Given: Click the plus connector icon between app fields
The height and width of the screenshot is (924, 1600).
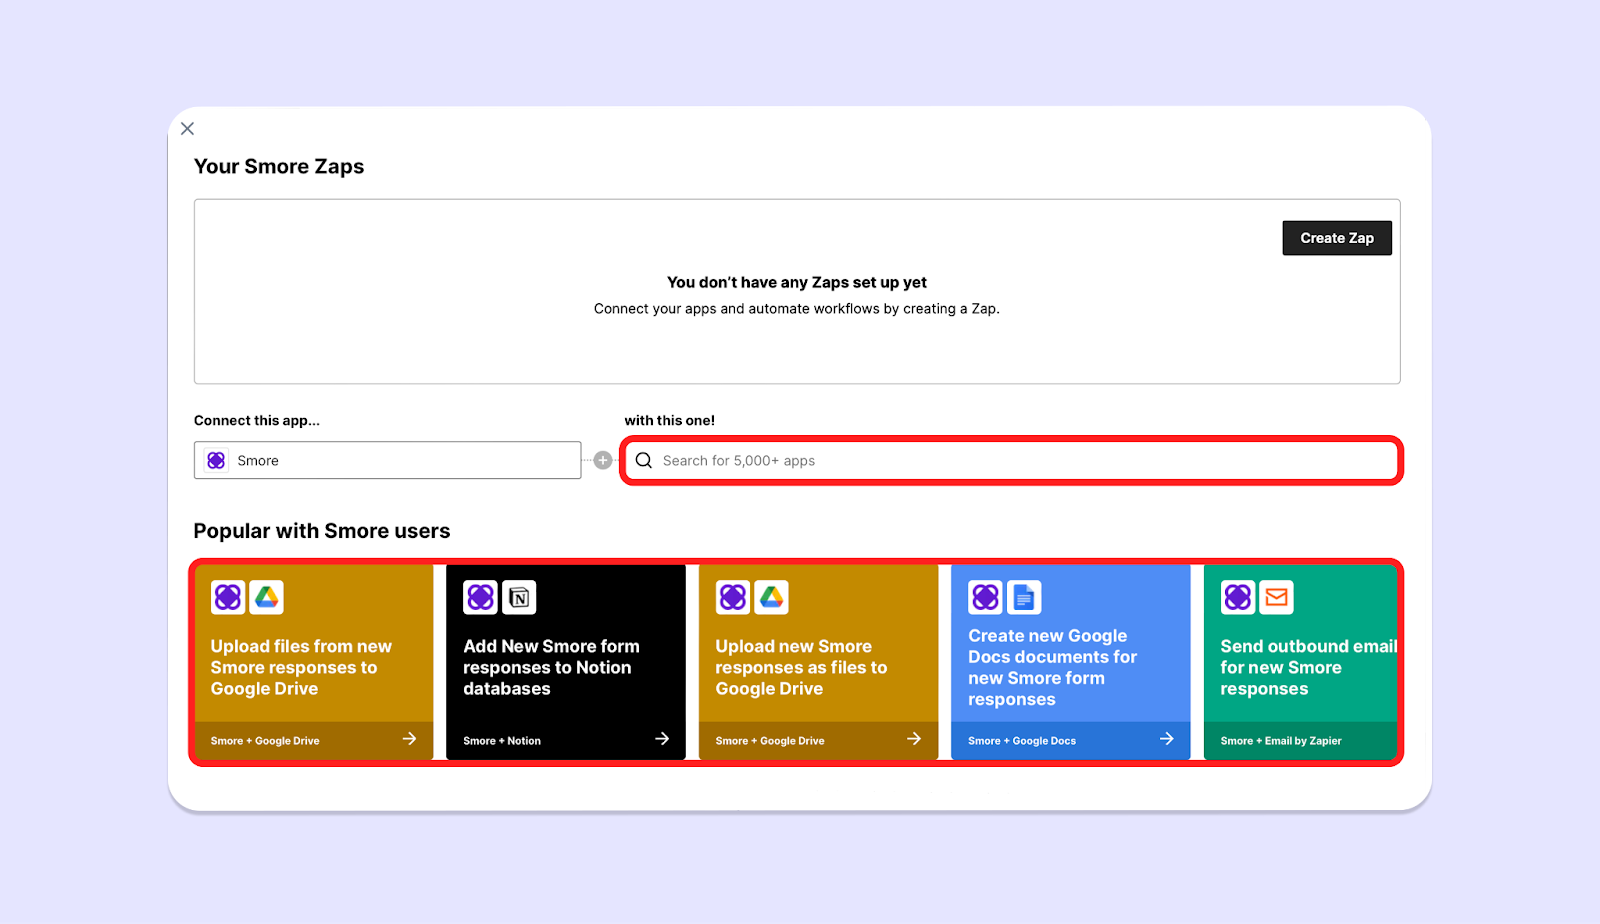Looking at the screenshot, I should point(603,460).
